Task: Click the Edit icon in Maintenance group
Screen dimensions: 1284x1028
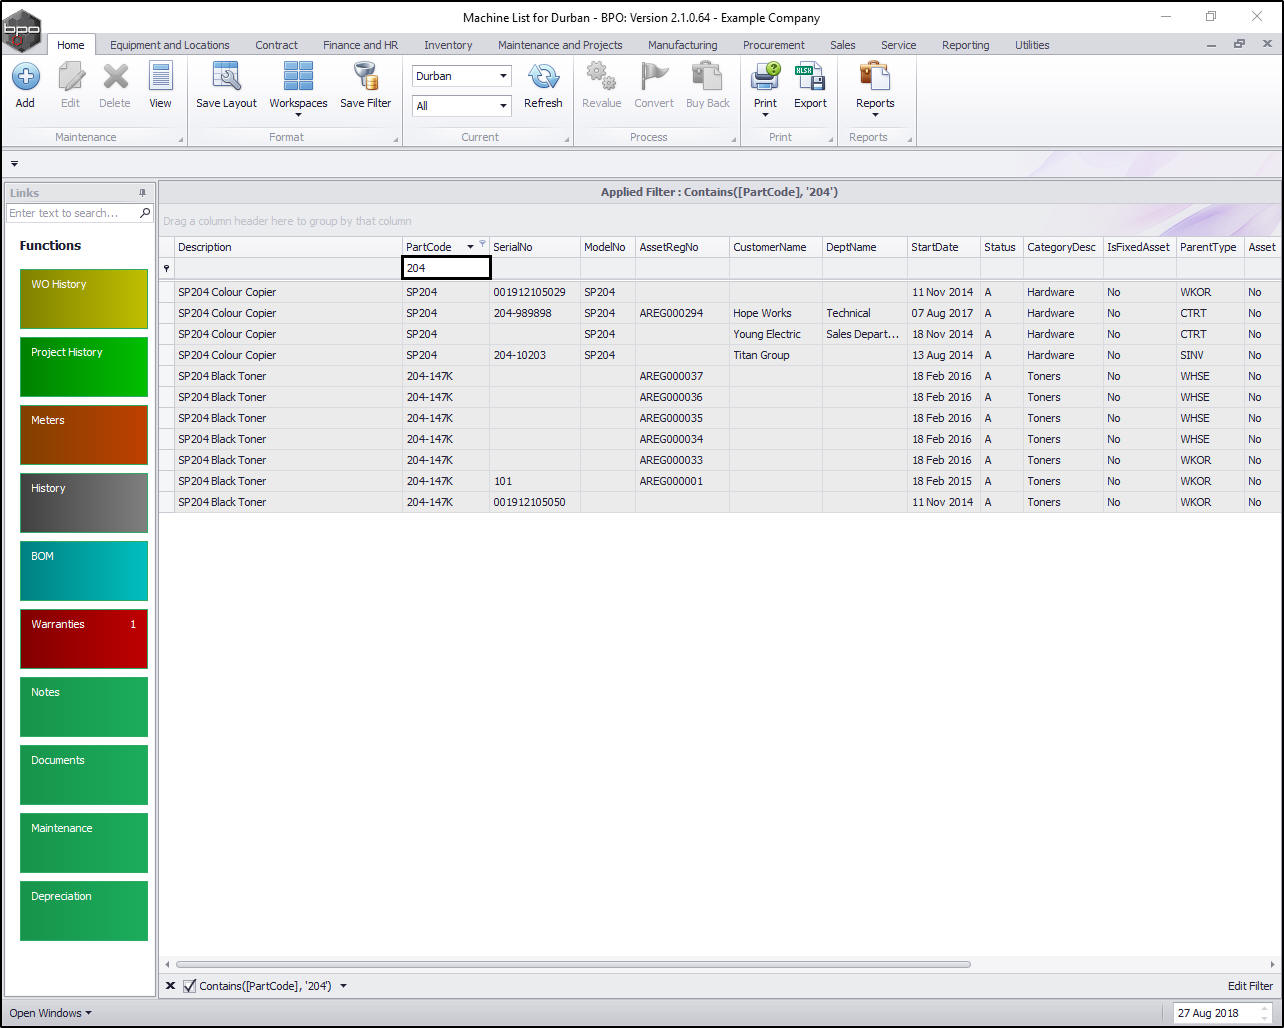Action: click(x=70, y=77)
